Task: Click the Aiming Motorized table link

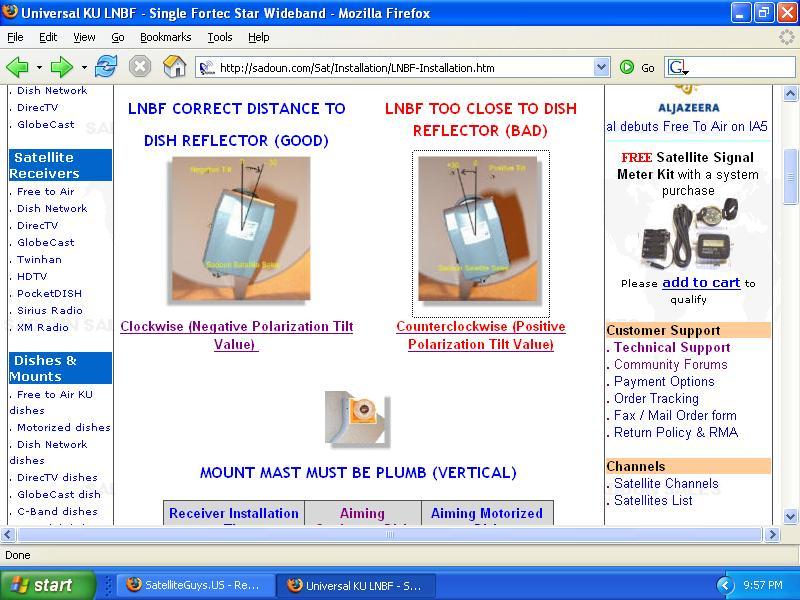Action: (487, 513)
